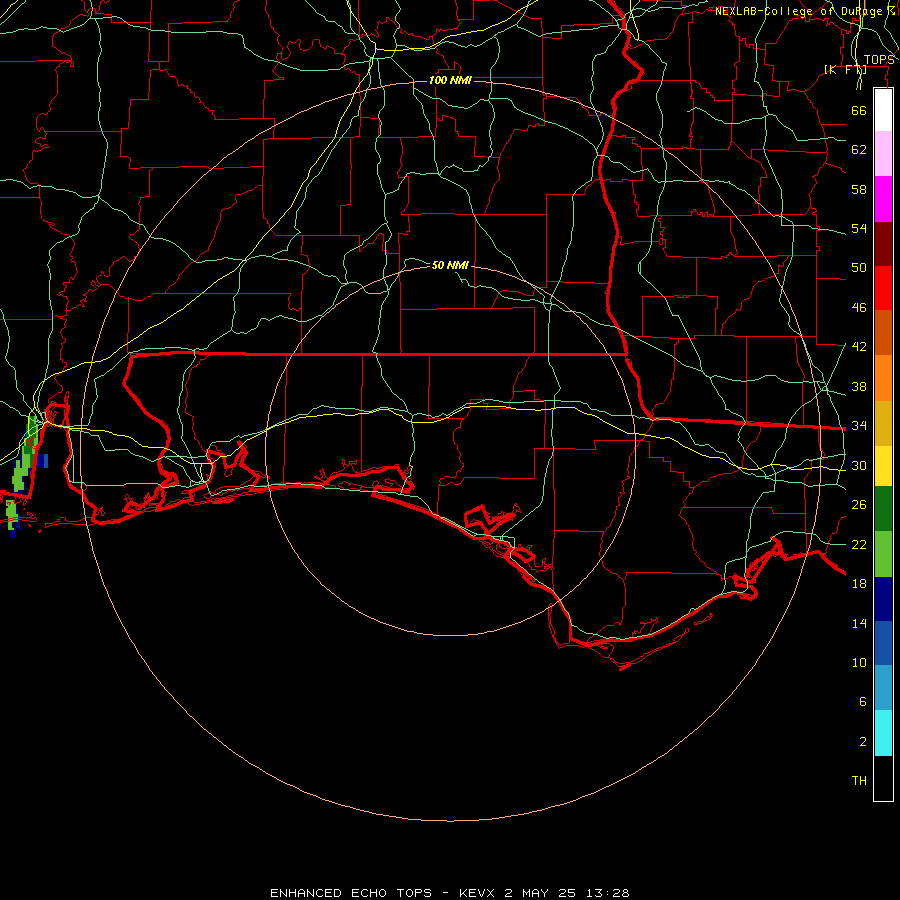Viewport: 900px width, 900px height.
Task: Click the gold swatch between 34 and 38
Action: (x=883, y=423)
